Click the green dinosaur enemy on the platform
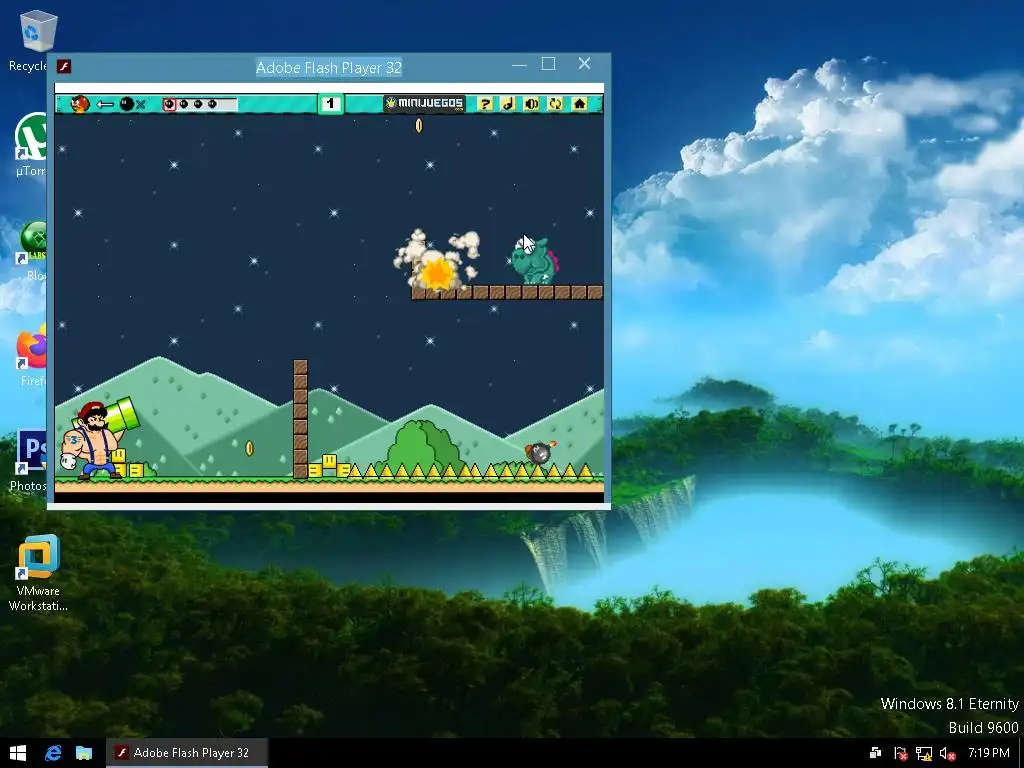 pyautogui.click(x=534, y=261)
